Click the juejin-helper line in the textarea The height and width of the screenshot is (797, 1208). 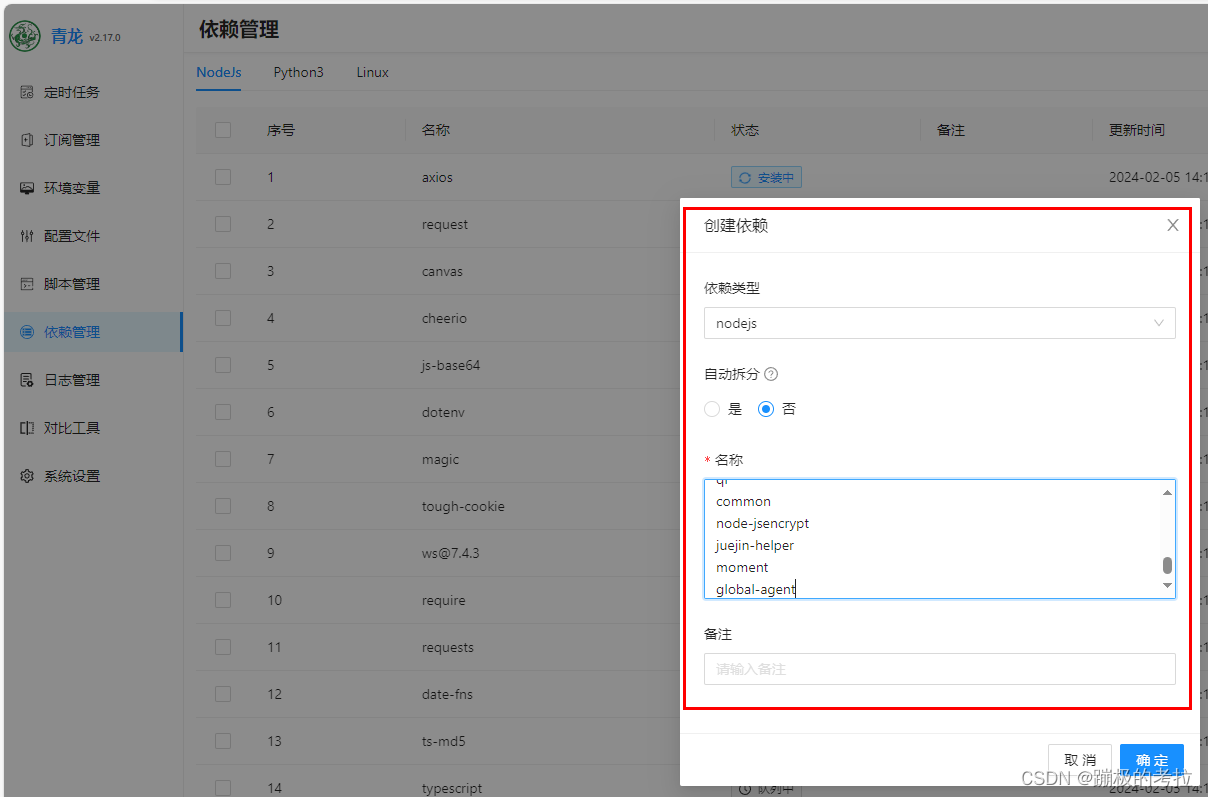point(755,545)
